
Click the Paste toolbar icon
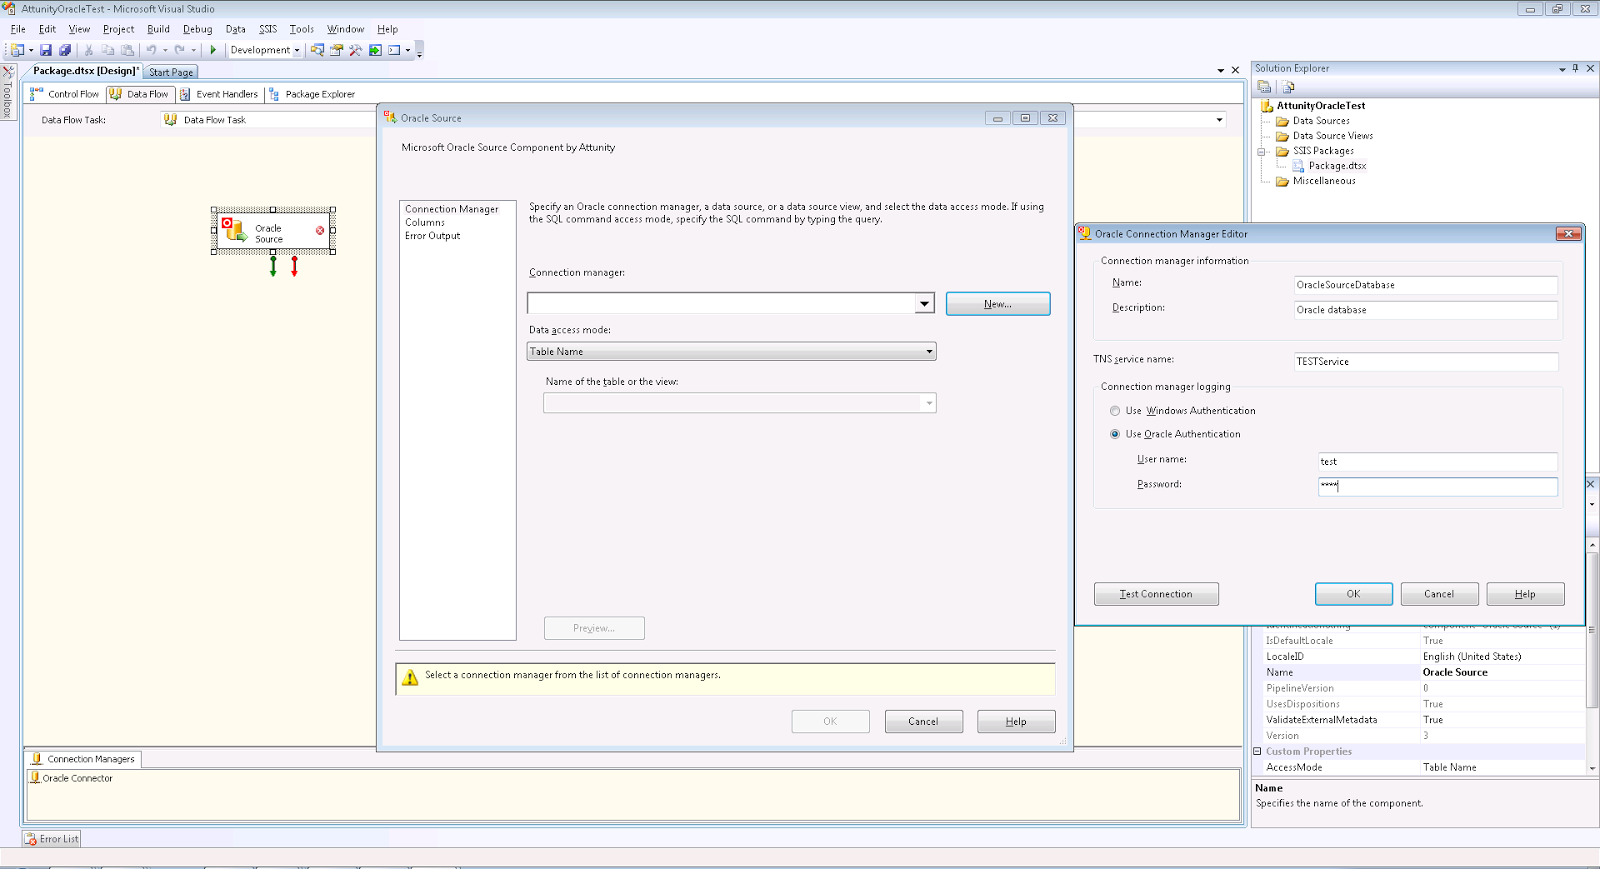click(127, 50)
